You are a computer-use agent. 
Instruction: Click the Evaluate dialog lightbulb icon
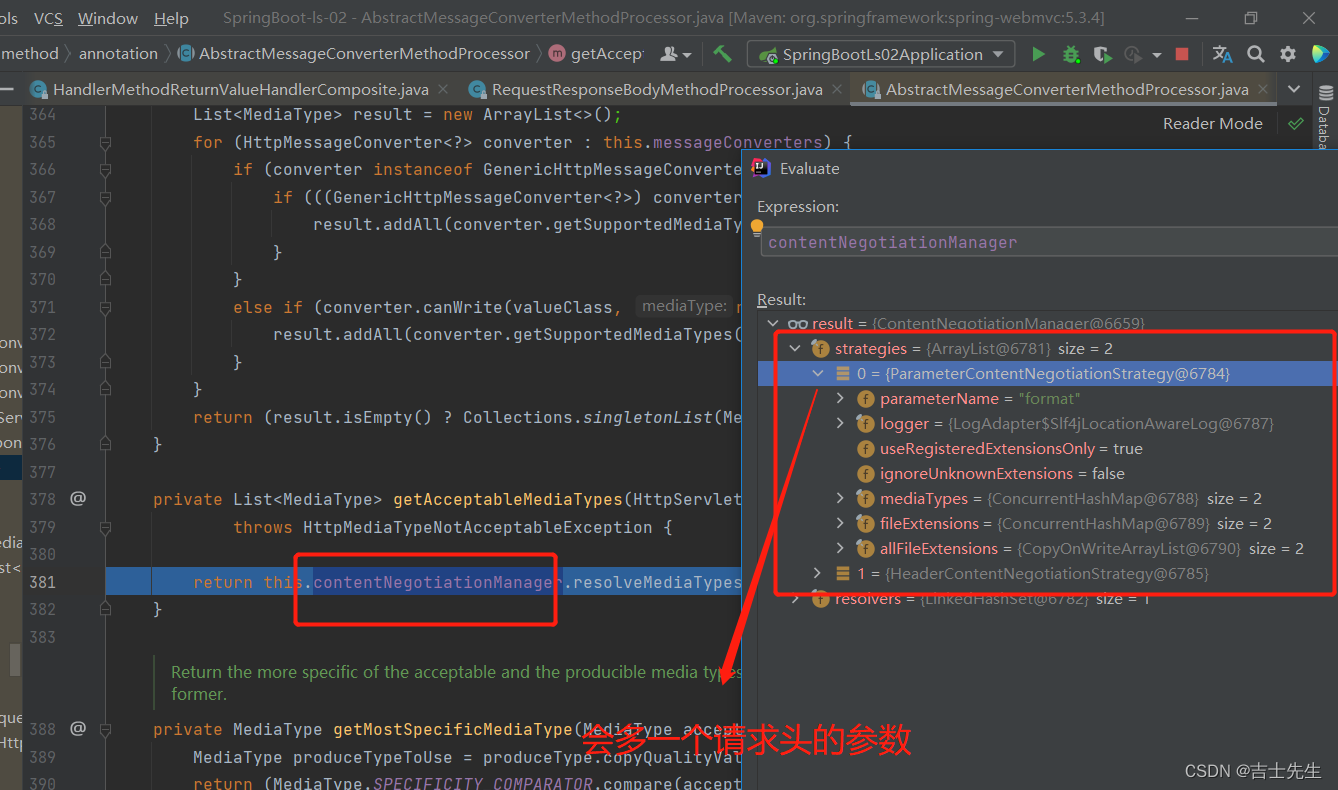pyautogui.click(x=757, y=227)
